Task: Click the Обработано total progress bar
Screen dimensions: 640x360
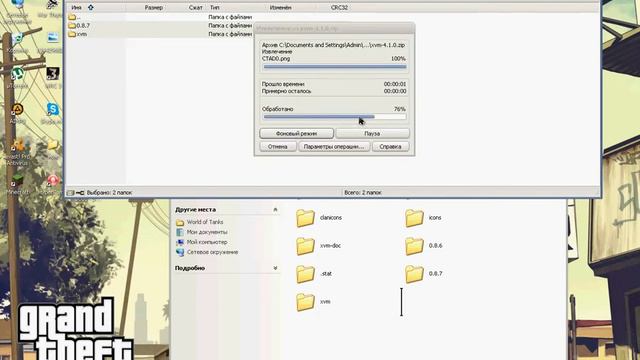Action: 335,117
